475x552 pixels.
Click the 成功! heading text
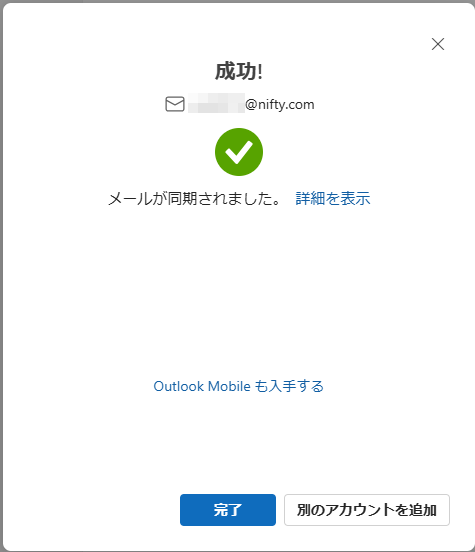point(239,71)
